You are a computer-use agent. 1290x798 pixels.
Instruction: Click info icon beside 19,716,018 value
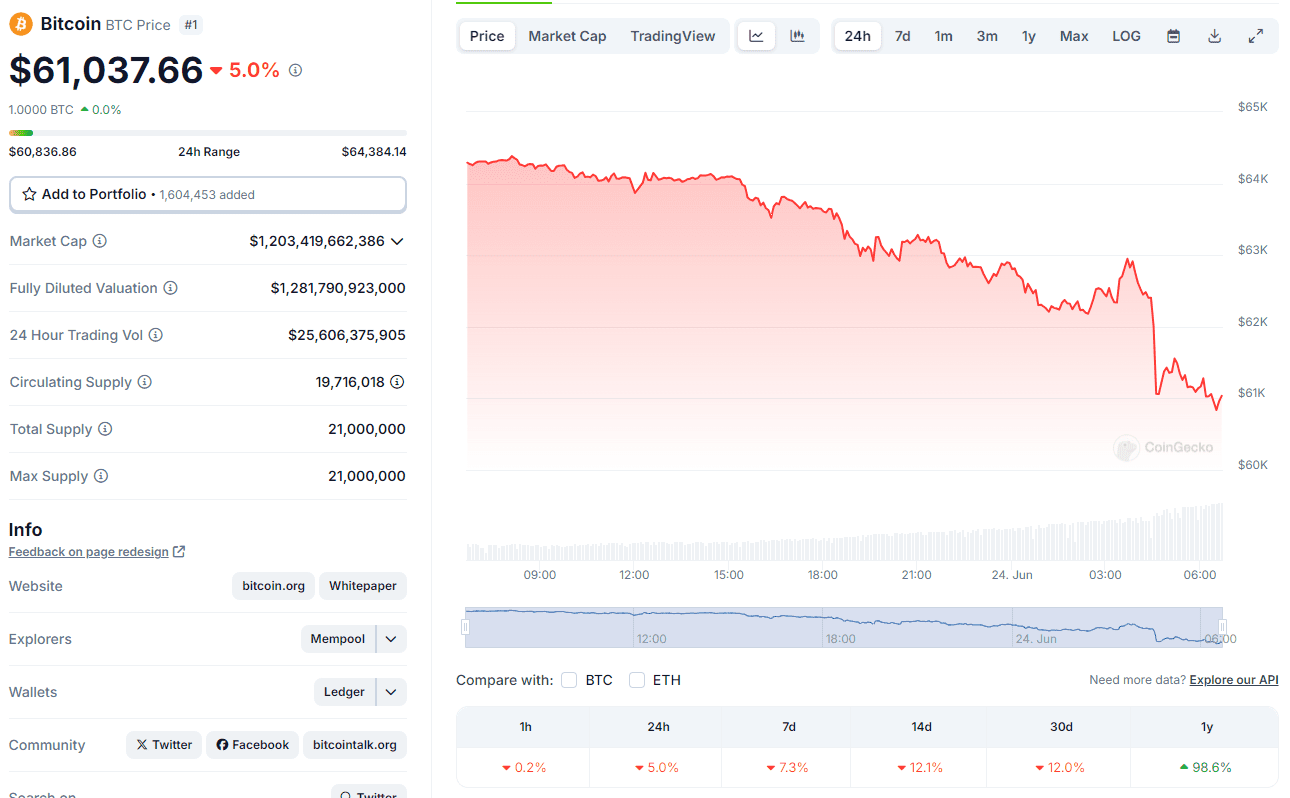(x=397, y=382)
